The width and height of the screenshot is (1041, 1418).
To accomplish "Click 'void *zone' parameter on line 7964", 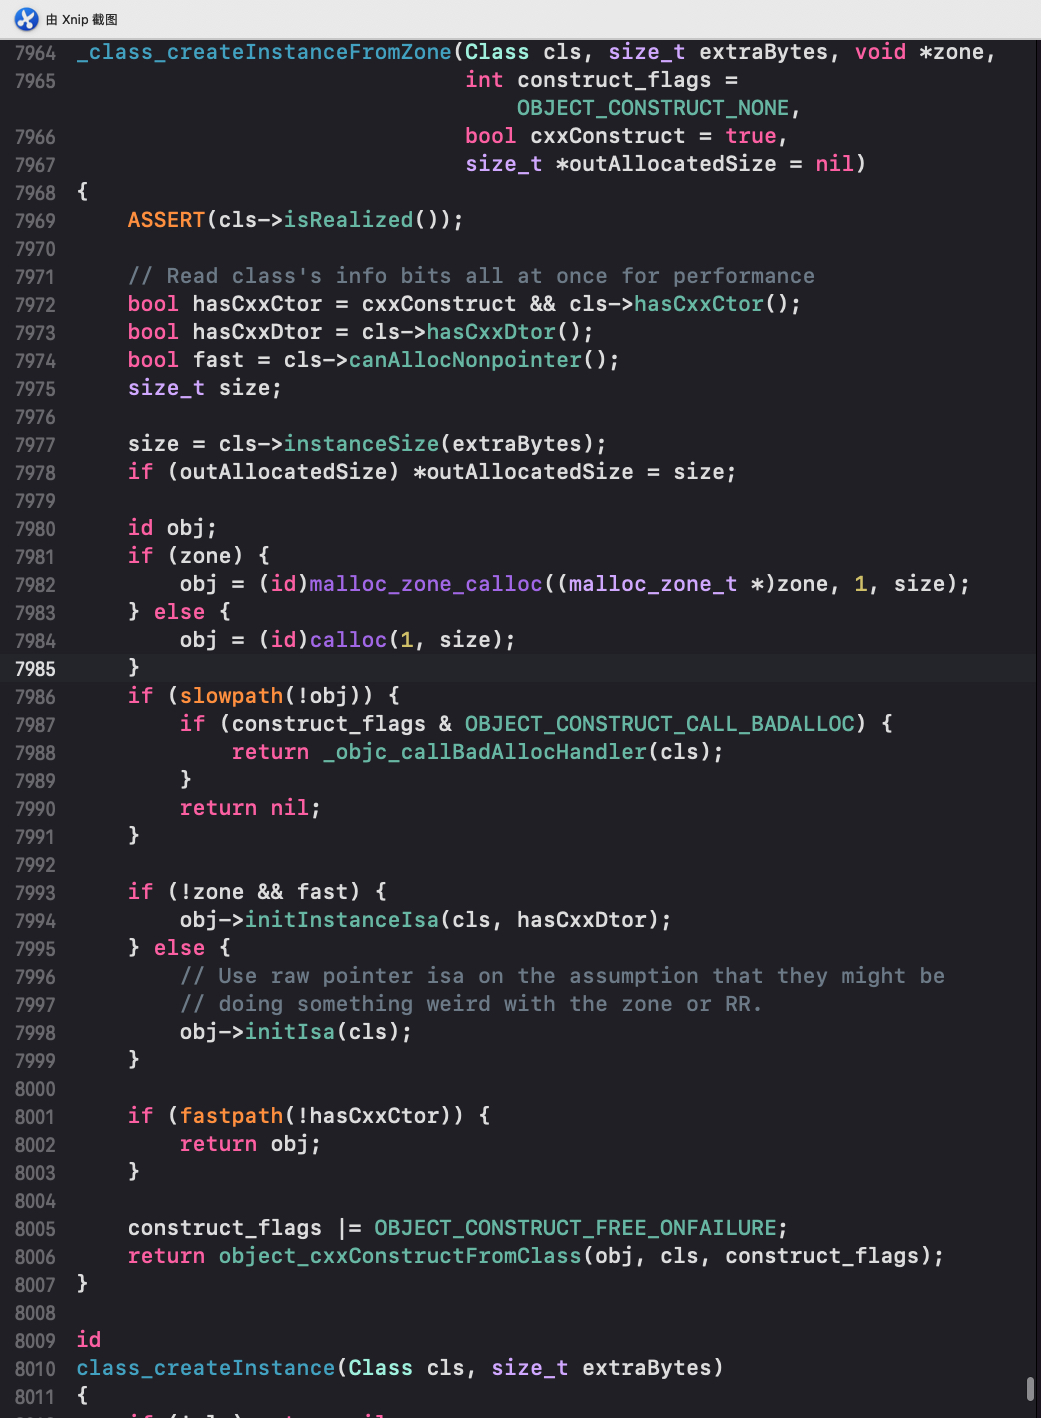I will pyautogui.click(x=919, y=52).
